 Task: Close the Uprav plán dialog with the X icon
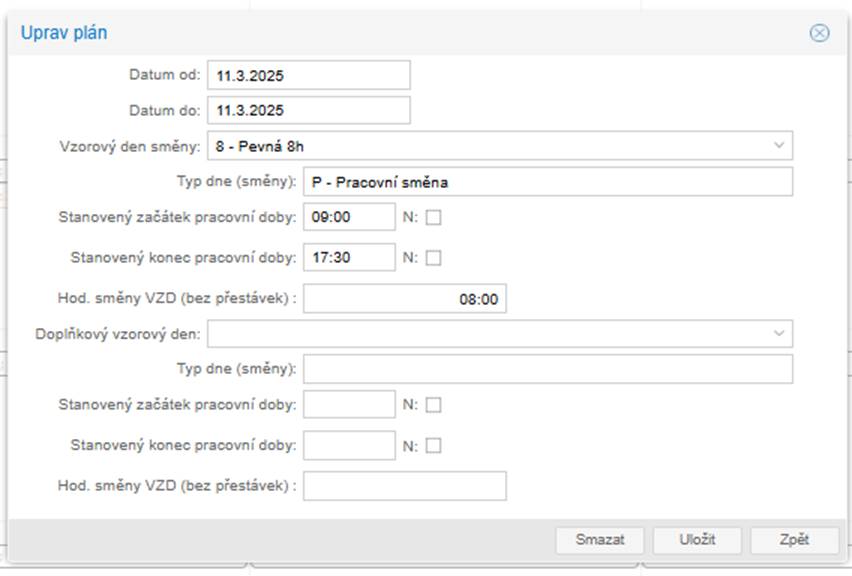[x=819, y=33]
